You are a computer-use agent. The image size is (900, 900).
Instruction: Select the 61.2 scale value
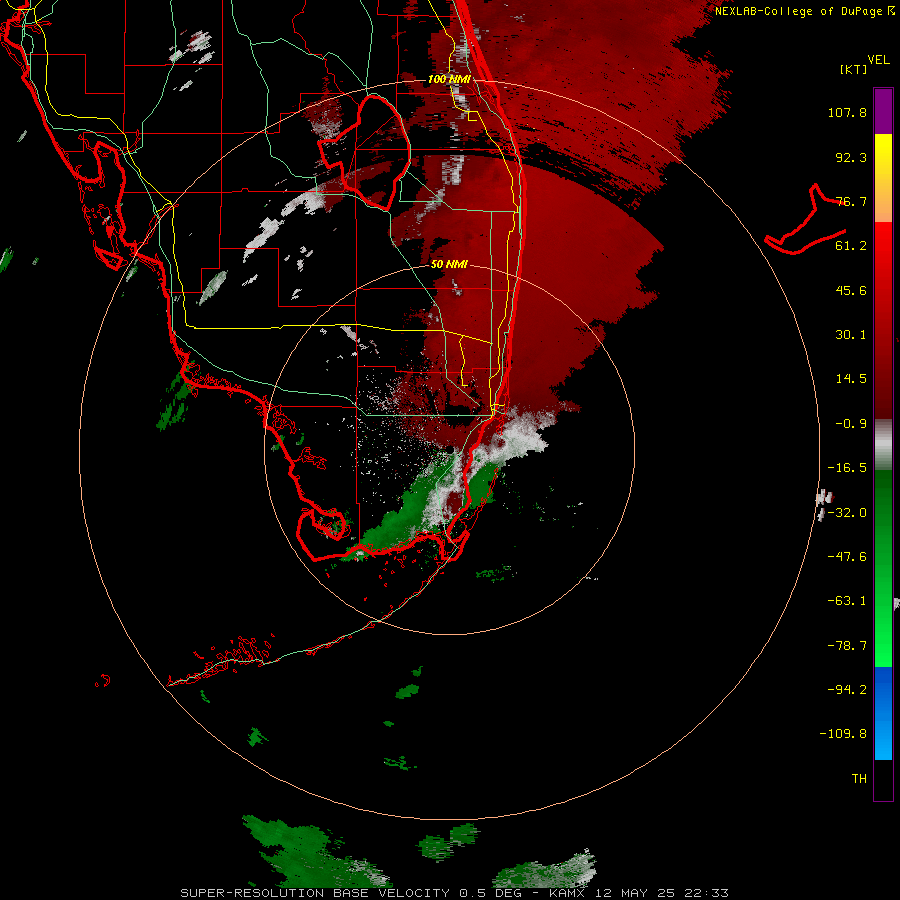[x=851, y=246]
